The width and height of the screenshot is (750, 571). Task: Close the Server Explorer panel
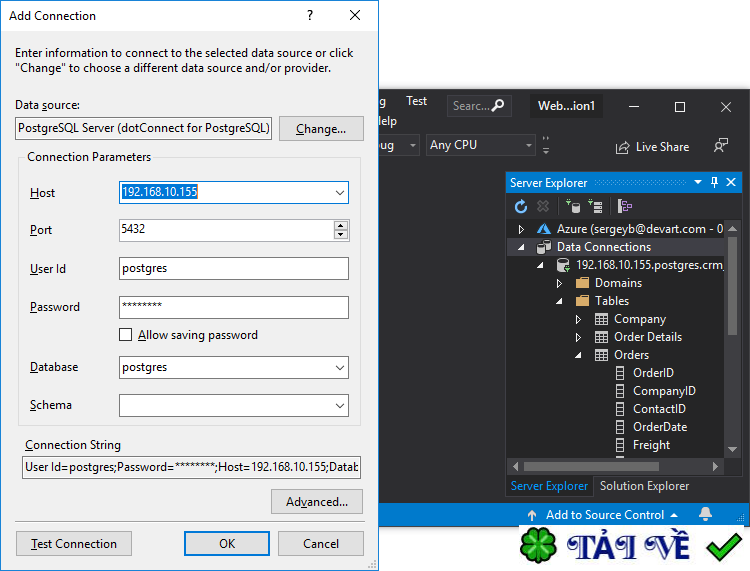731,182
